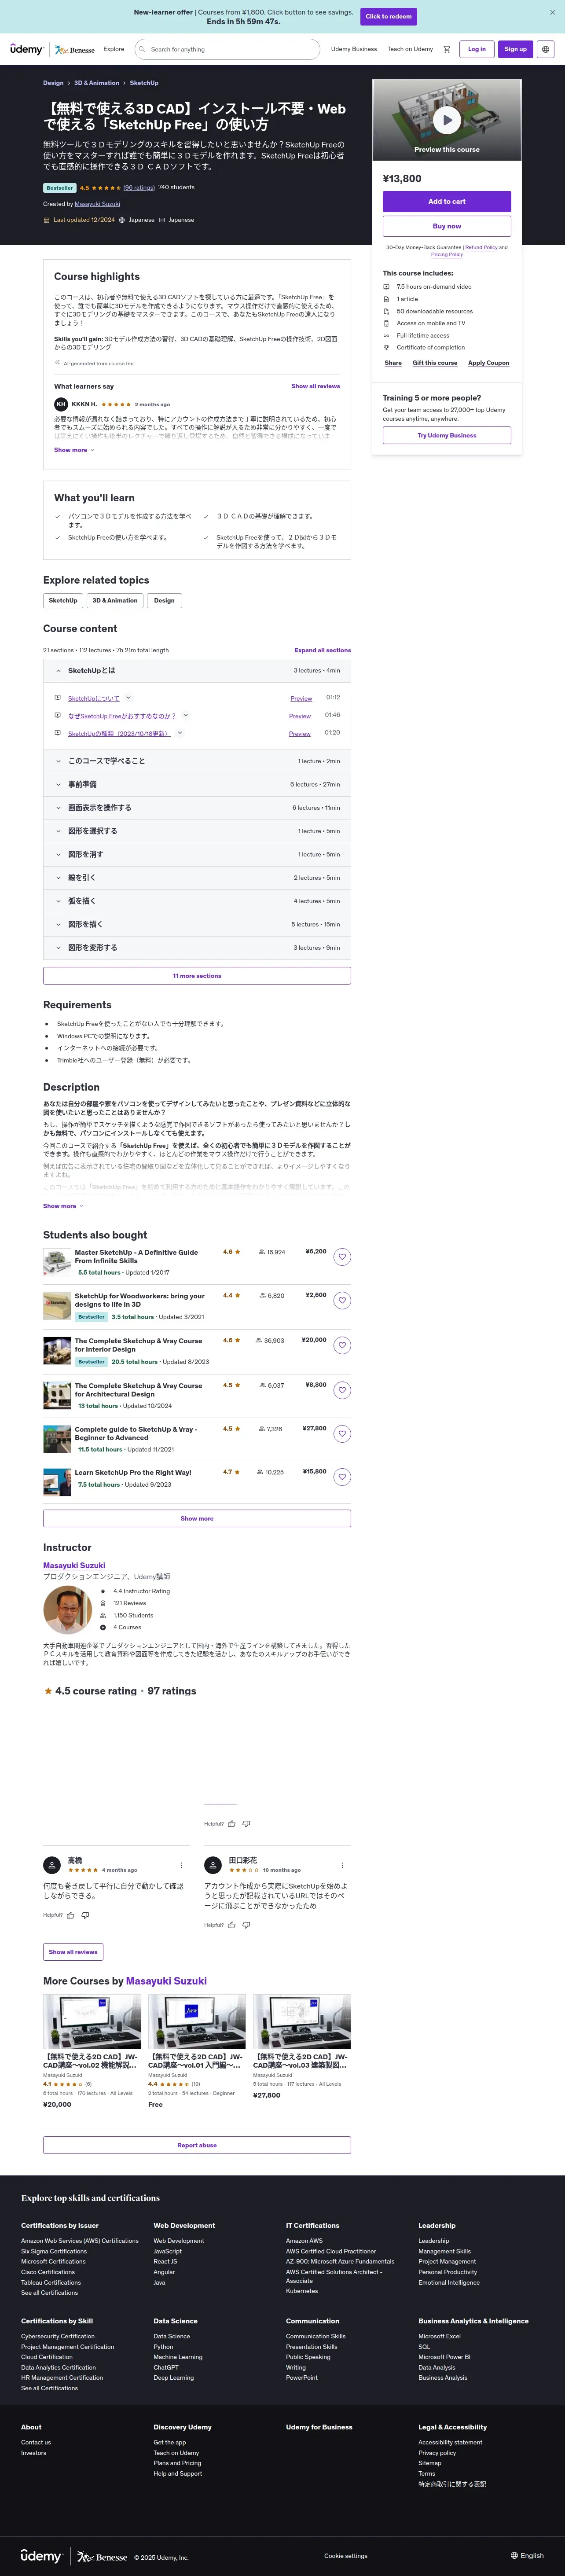Wishlist the SketchUp for Woodworkers course

pyautogui.click(x=342, y=1301)
